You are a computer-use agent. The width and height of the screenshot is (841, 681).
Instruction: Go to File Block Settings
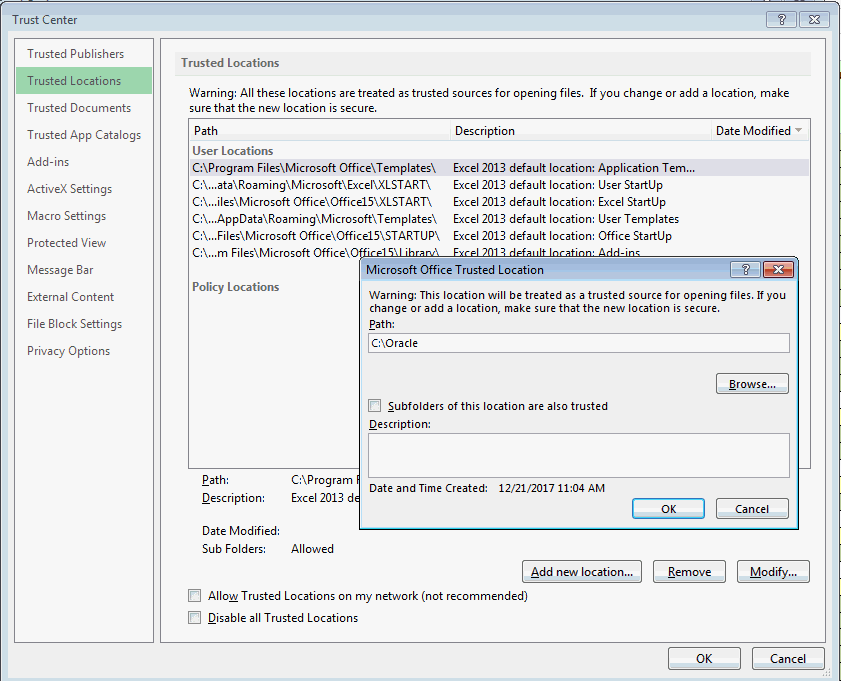[75, 324]
